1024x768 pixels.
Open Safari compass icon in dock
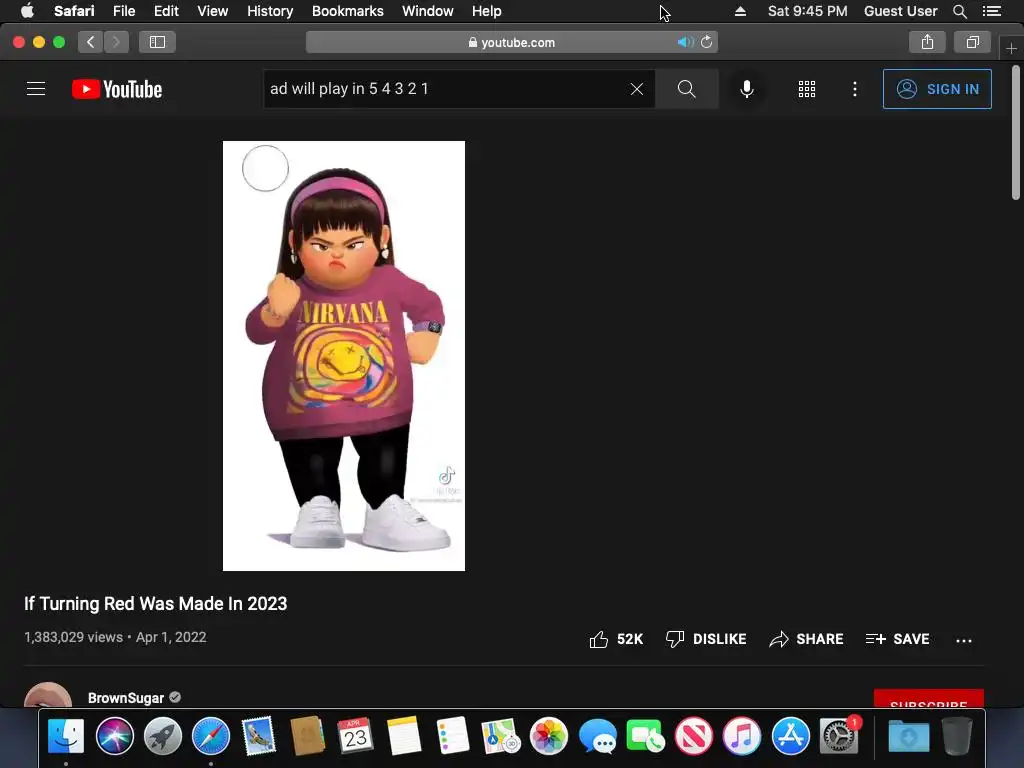[211, 735]
